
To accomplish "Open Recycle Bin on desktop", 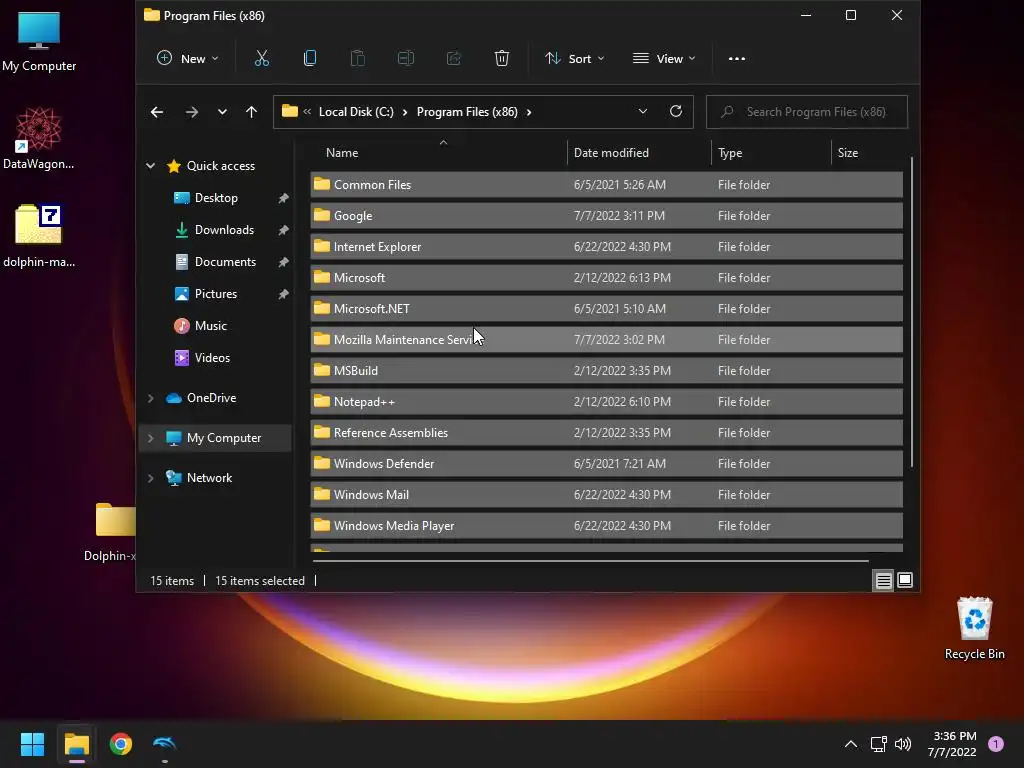I will click(x=974, y=628).
